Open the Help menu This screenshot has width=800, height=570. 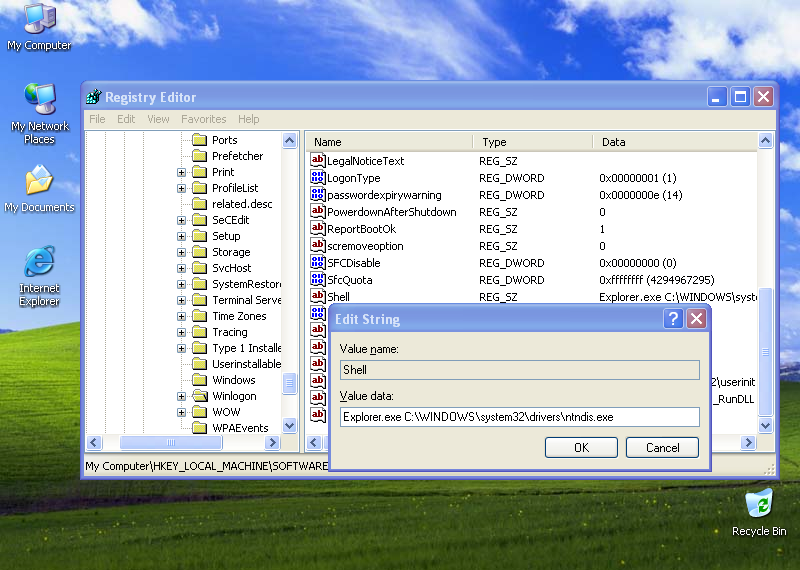pos(248,119)
